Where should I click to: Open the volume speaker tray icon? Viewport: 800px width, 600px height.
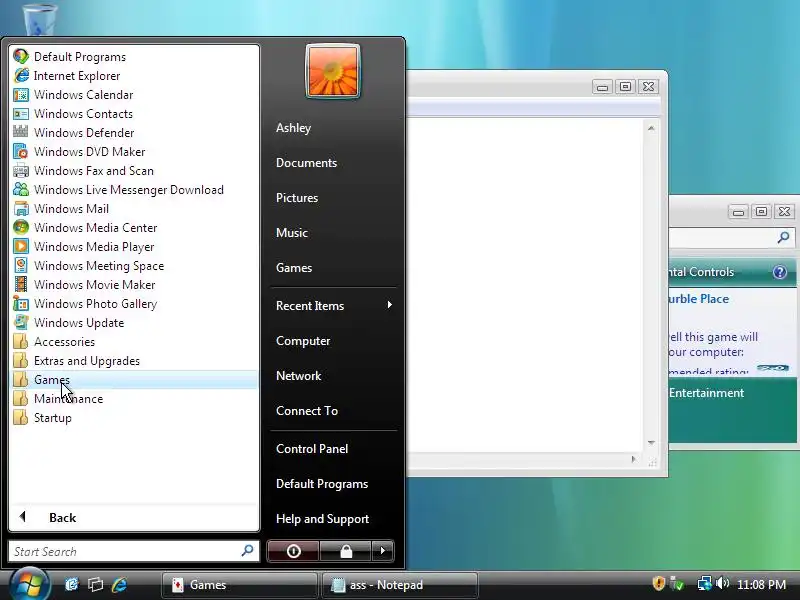pos(722,583)
